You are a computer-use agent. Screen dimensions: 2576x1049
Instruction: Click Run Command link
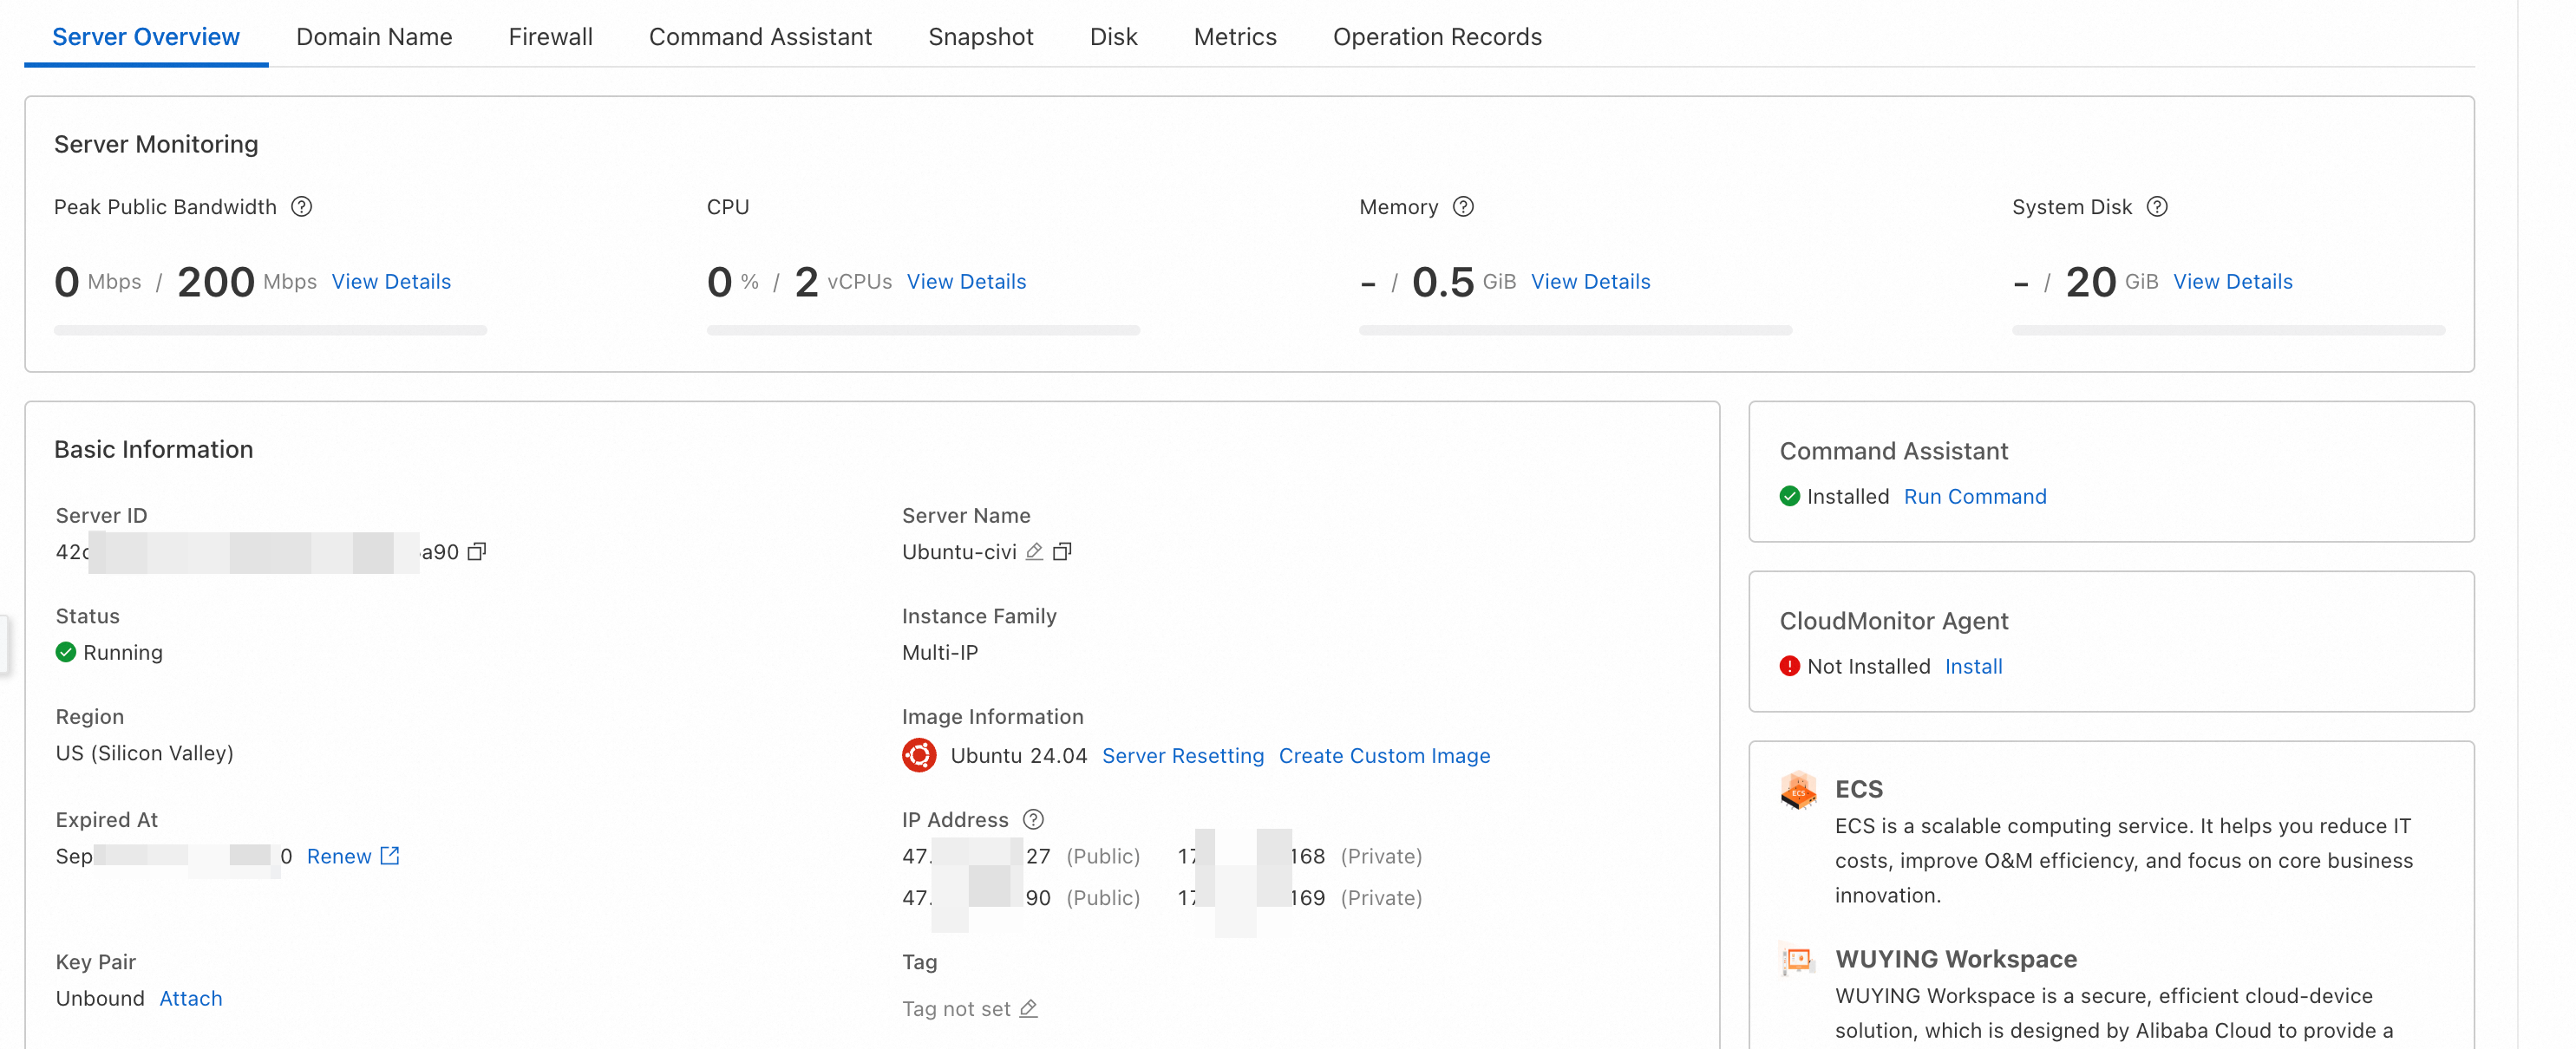coord(1974,496)
